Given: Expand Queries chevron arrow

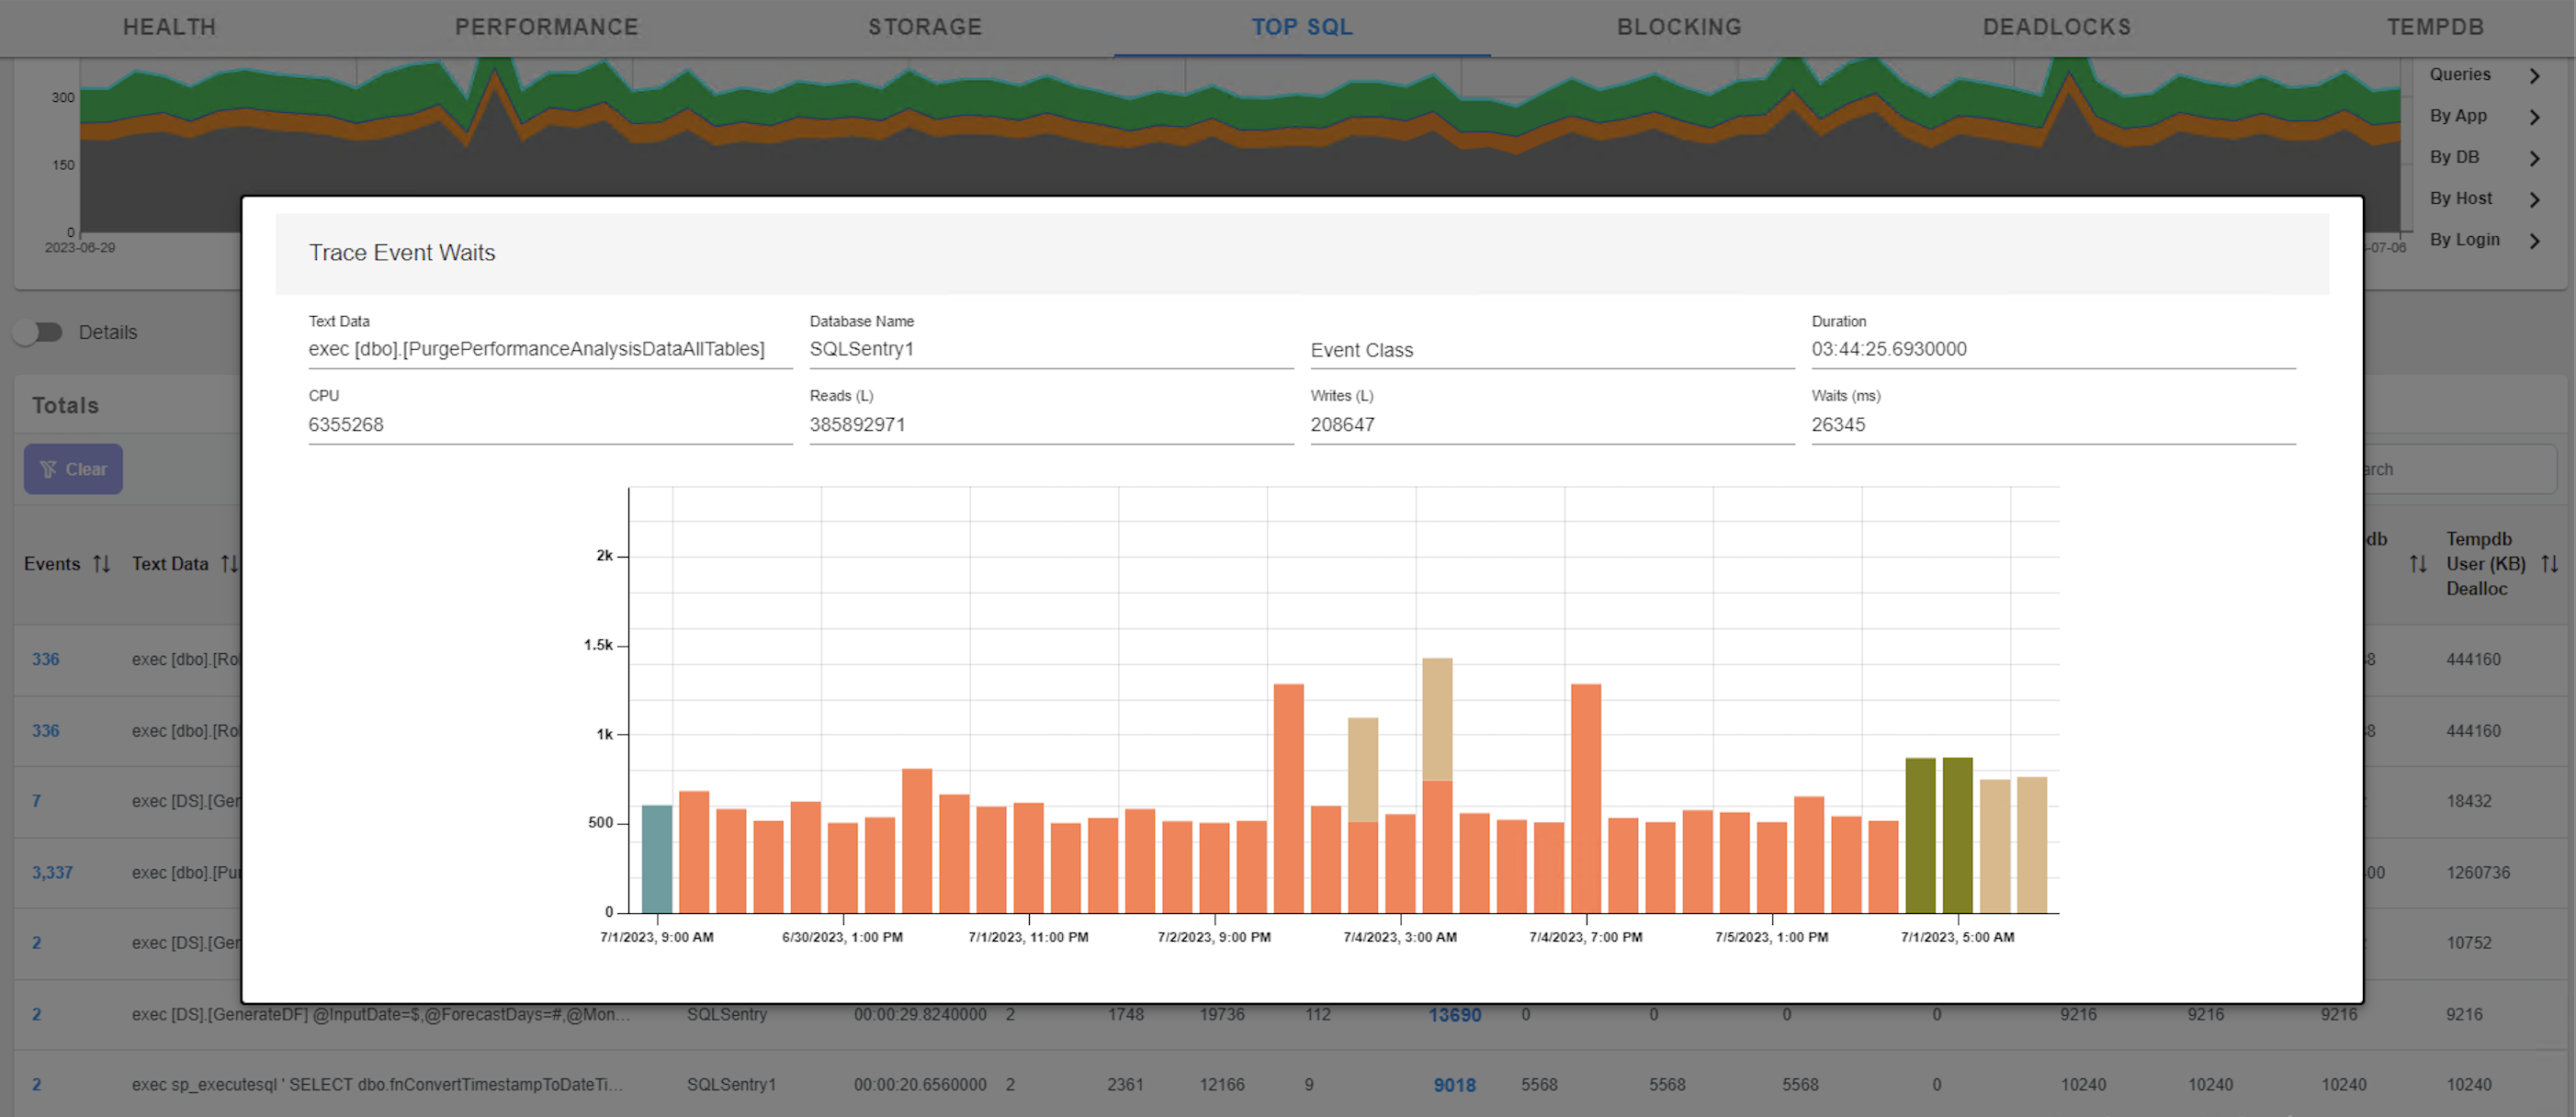Looking at the screenshot, I should click(2534, 75).
